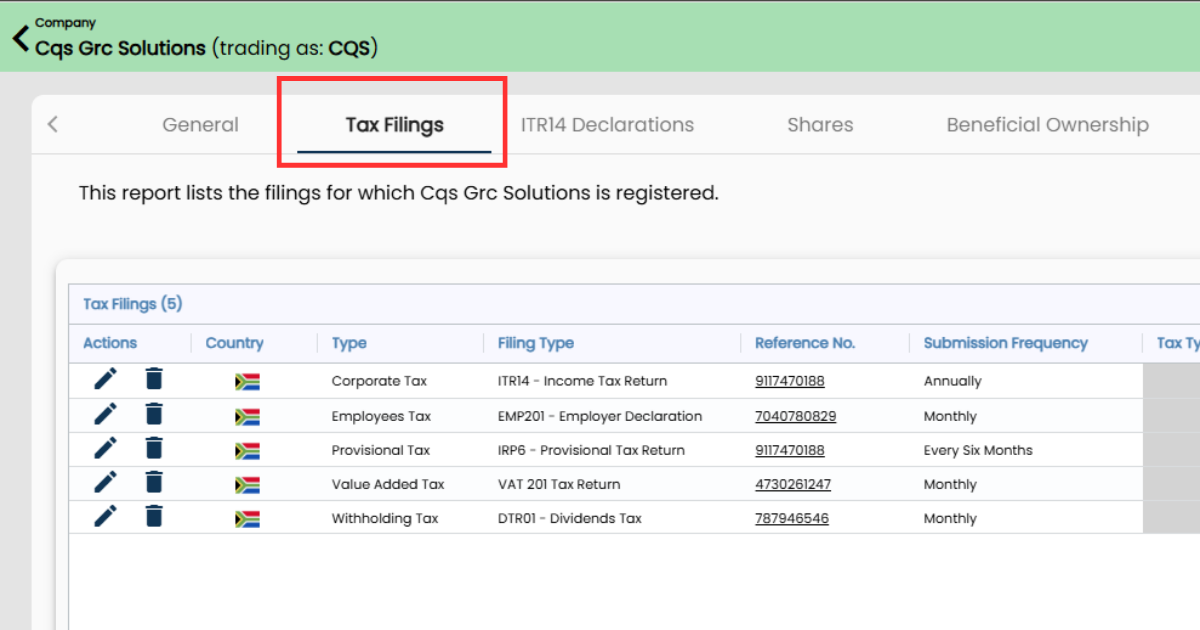Edit the Employees Tax filing
This screenshot has height=630, width=1200.
pyautogui.click(x=105, y=414)
